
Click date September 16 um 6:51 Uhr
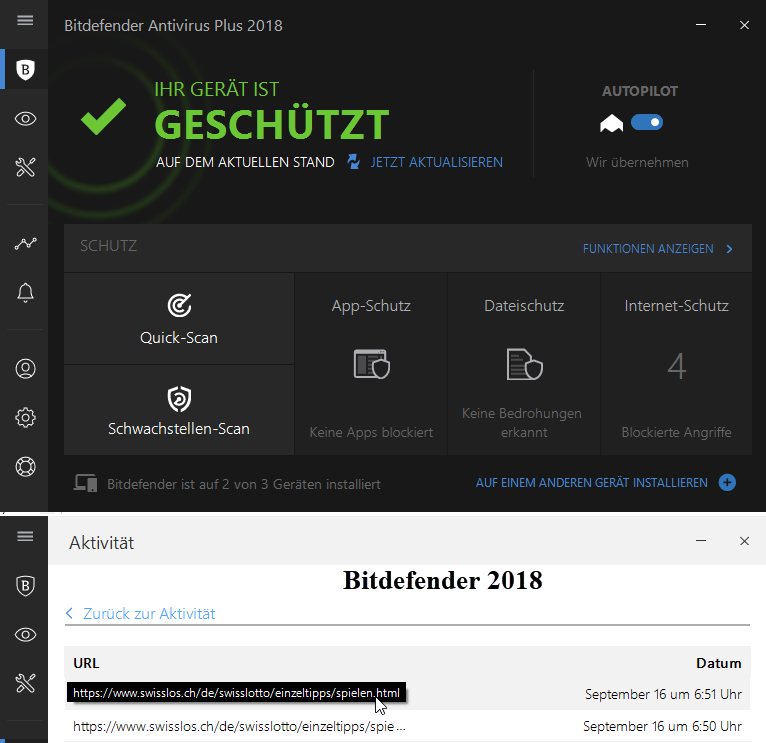click(x=663, y=694)
